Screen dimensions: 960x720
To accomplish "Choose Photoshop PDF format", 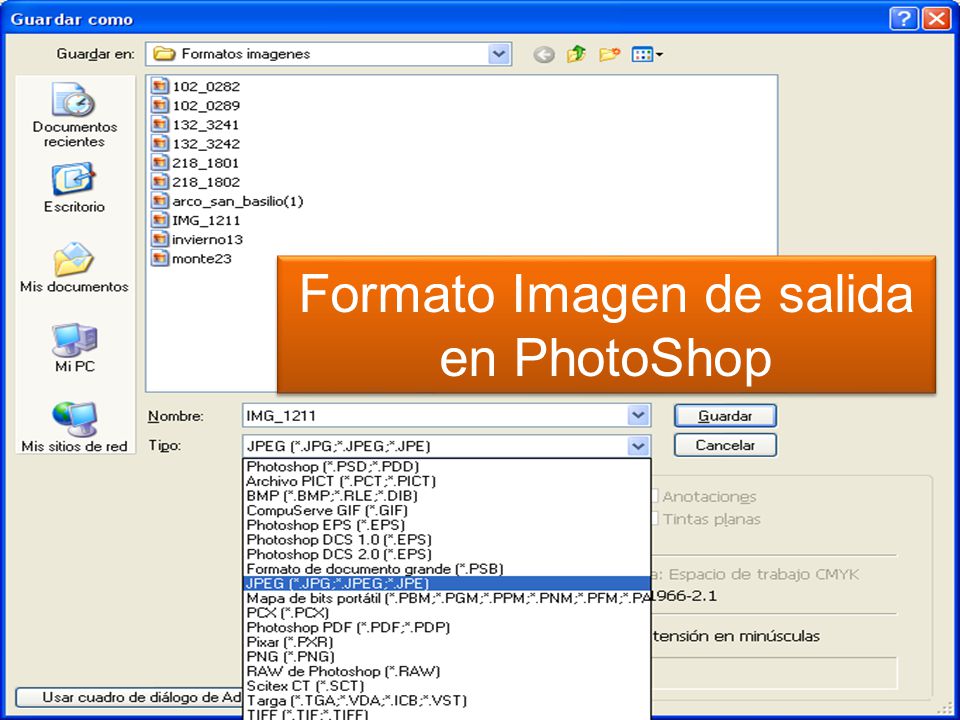I will pos(447,628).
